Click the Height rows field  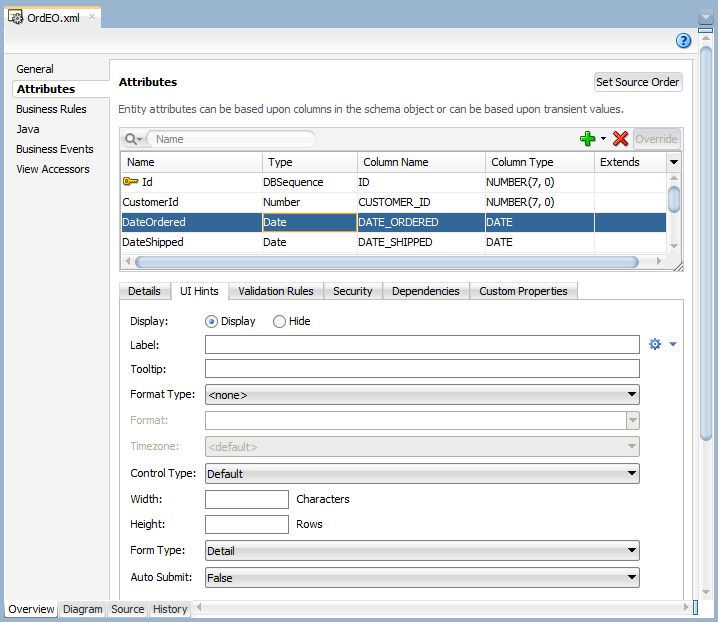coord(247,524)
